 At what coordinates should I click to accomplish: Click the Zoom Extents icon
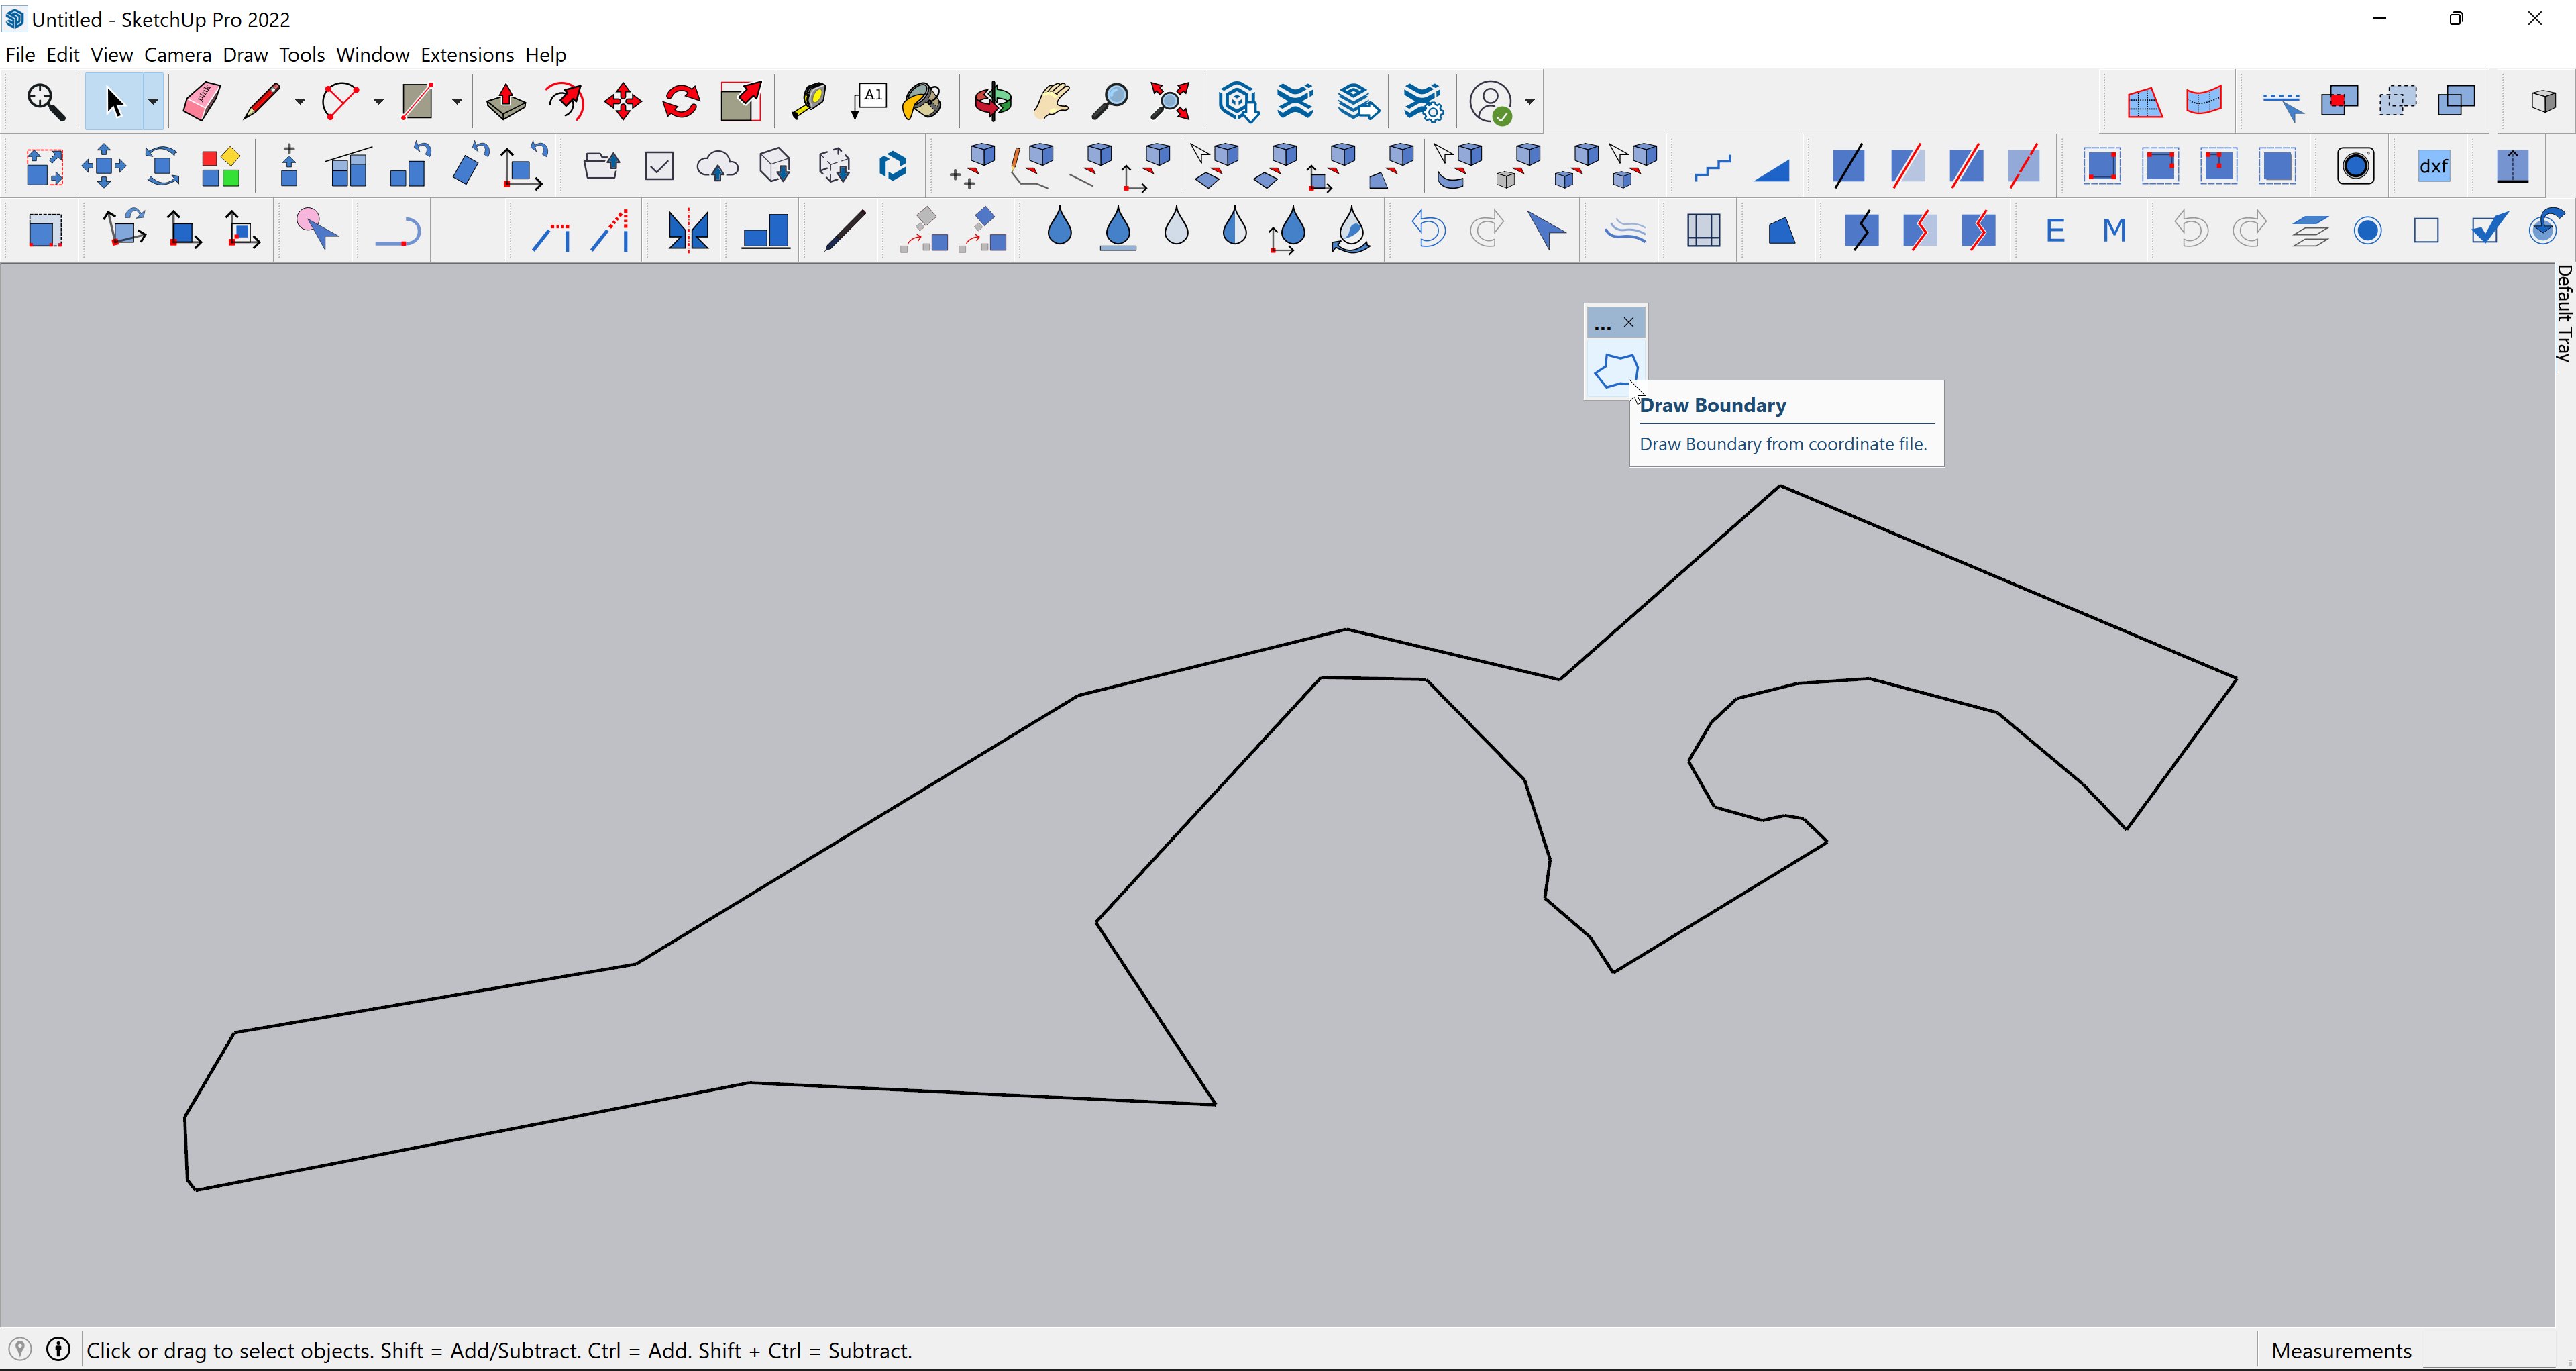[1169, 102]
